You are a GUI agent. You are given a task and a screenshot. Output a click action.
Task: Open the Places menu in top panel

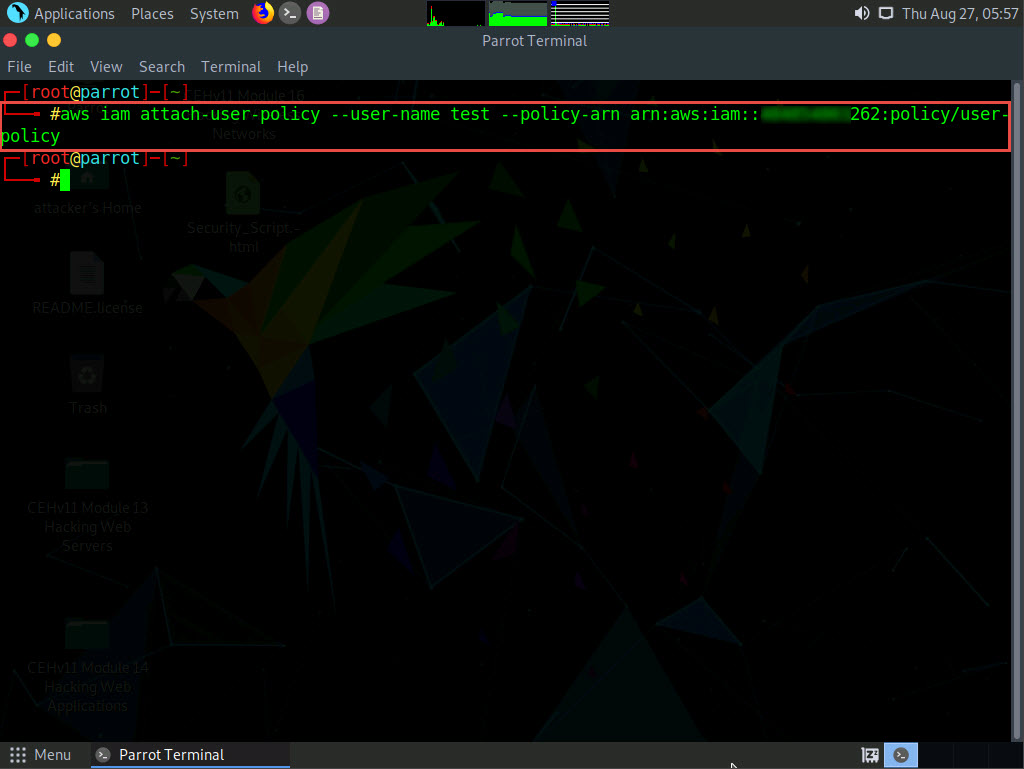click(x=152, y=14)
